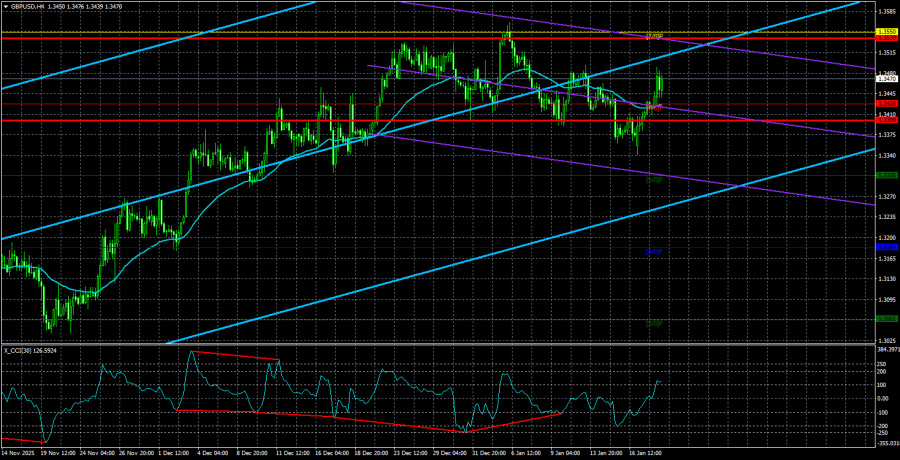Click the yellow 1.3550 price label
Image resolution: width=900 pixels, height=460 pixels.
[886, 32]
